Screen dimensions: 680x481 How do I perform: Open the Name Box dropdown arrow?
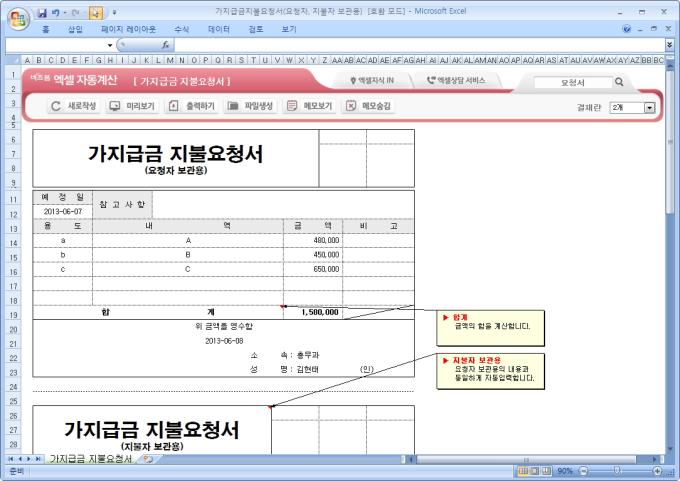click(x=110, y=45)
